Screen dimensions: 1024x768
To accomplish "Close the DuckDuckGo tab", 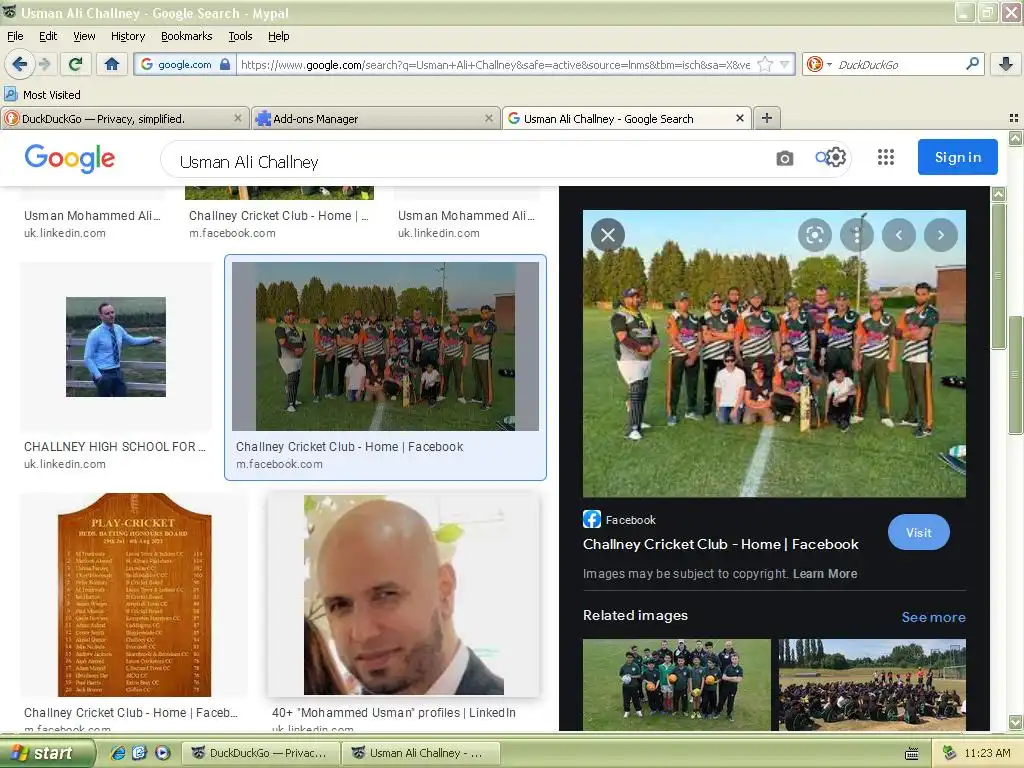I will [x=238, y=118].
